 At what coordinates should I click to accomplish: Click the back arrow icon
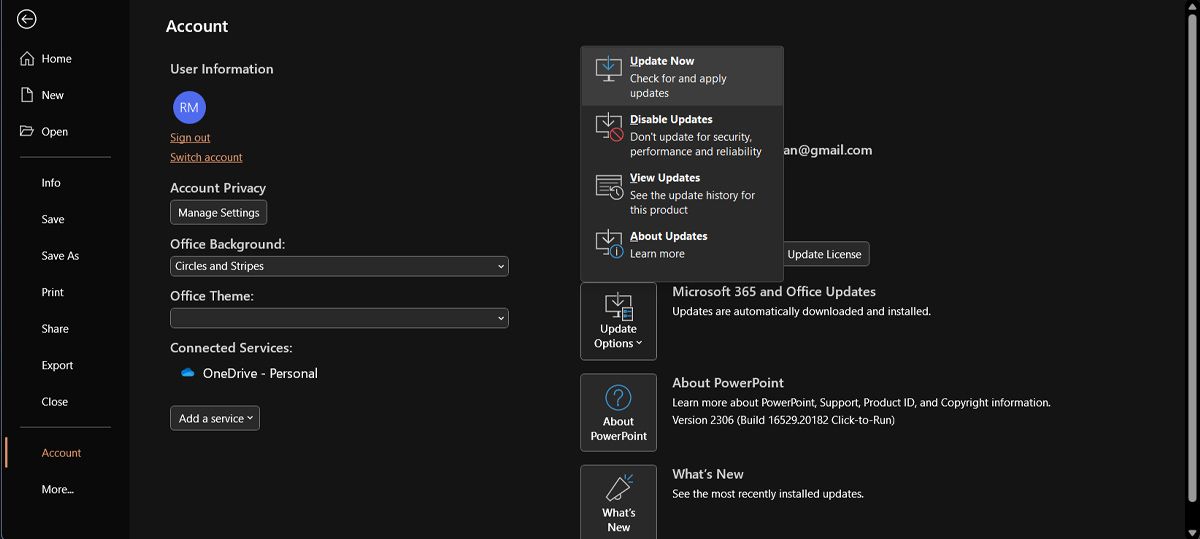click(x=27, y=19)
